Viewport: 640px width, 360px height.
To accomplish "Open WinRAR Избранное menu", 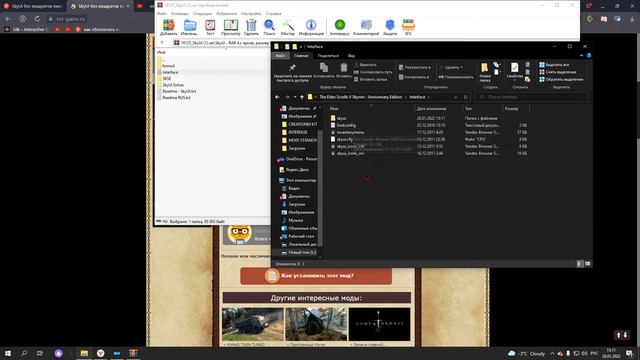I will pyautogui.click(x=227, y=13).
